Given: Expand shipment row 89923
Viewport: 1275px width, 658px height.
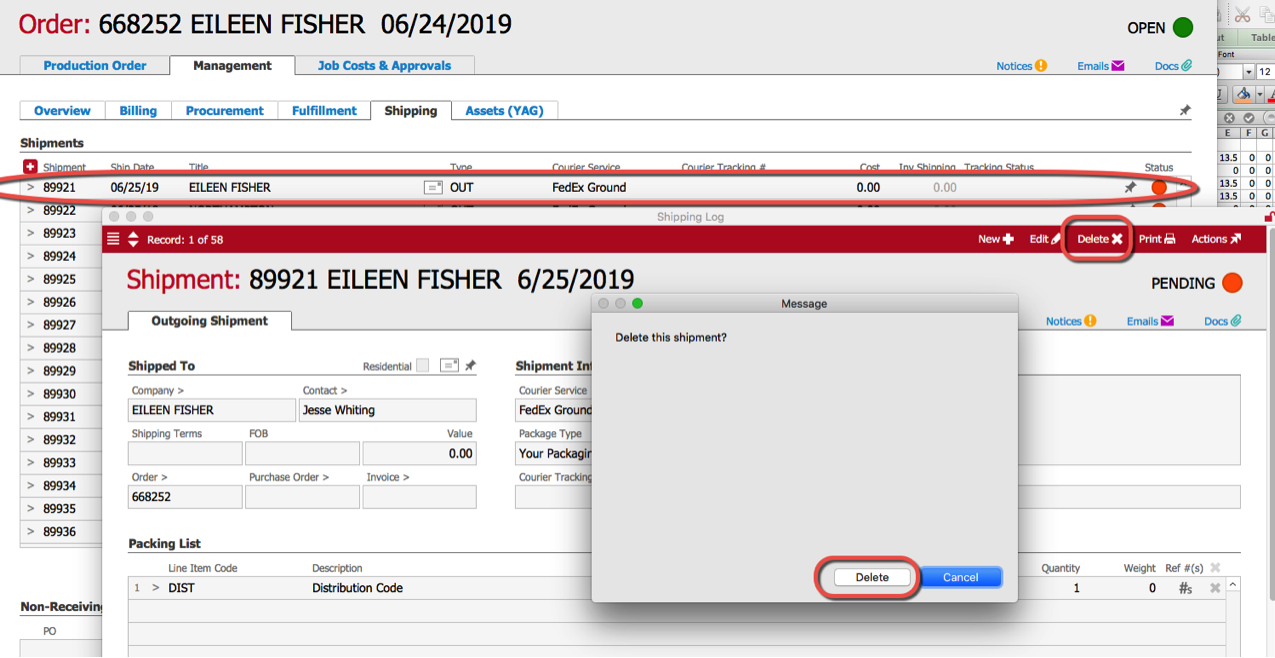Looking at the screenshot, I should pyautogui.click(x=30, y=233).
